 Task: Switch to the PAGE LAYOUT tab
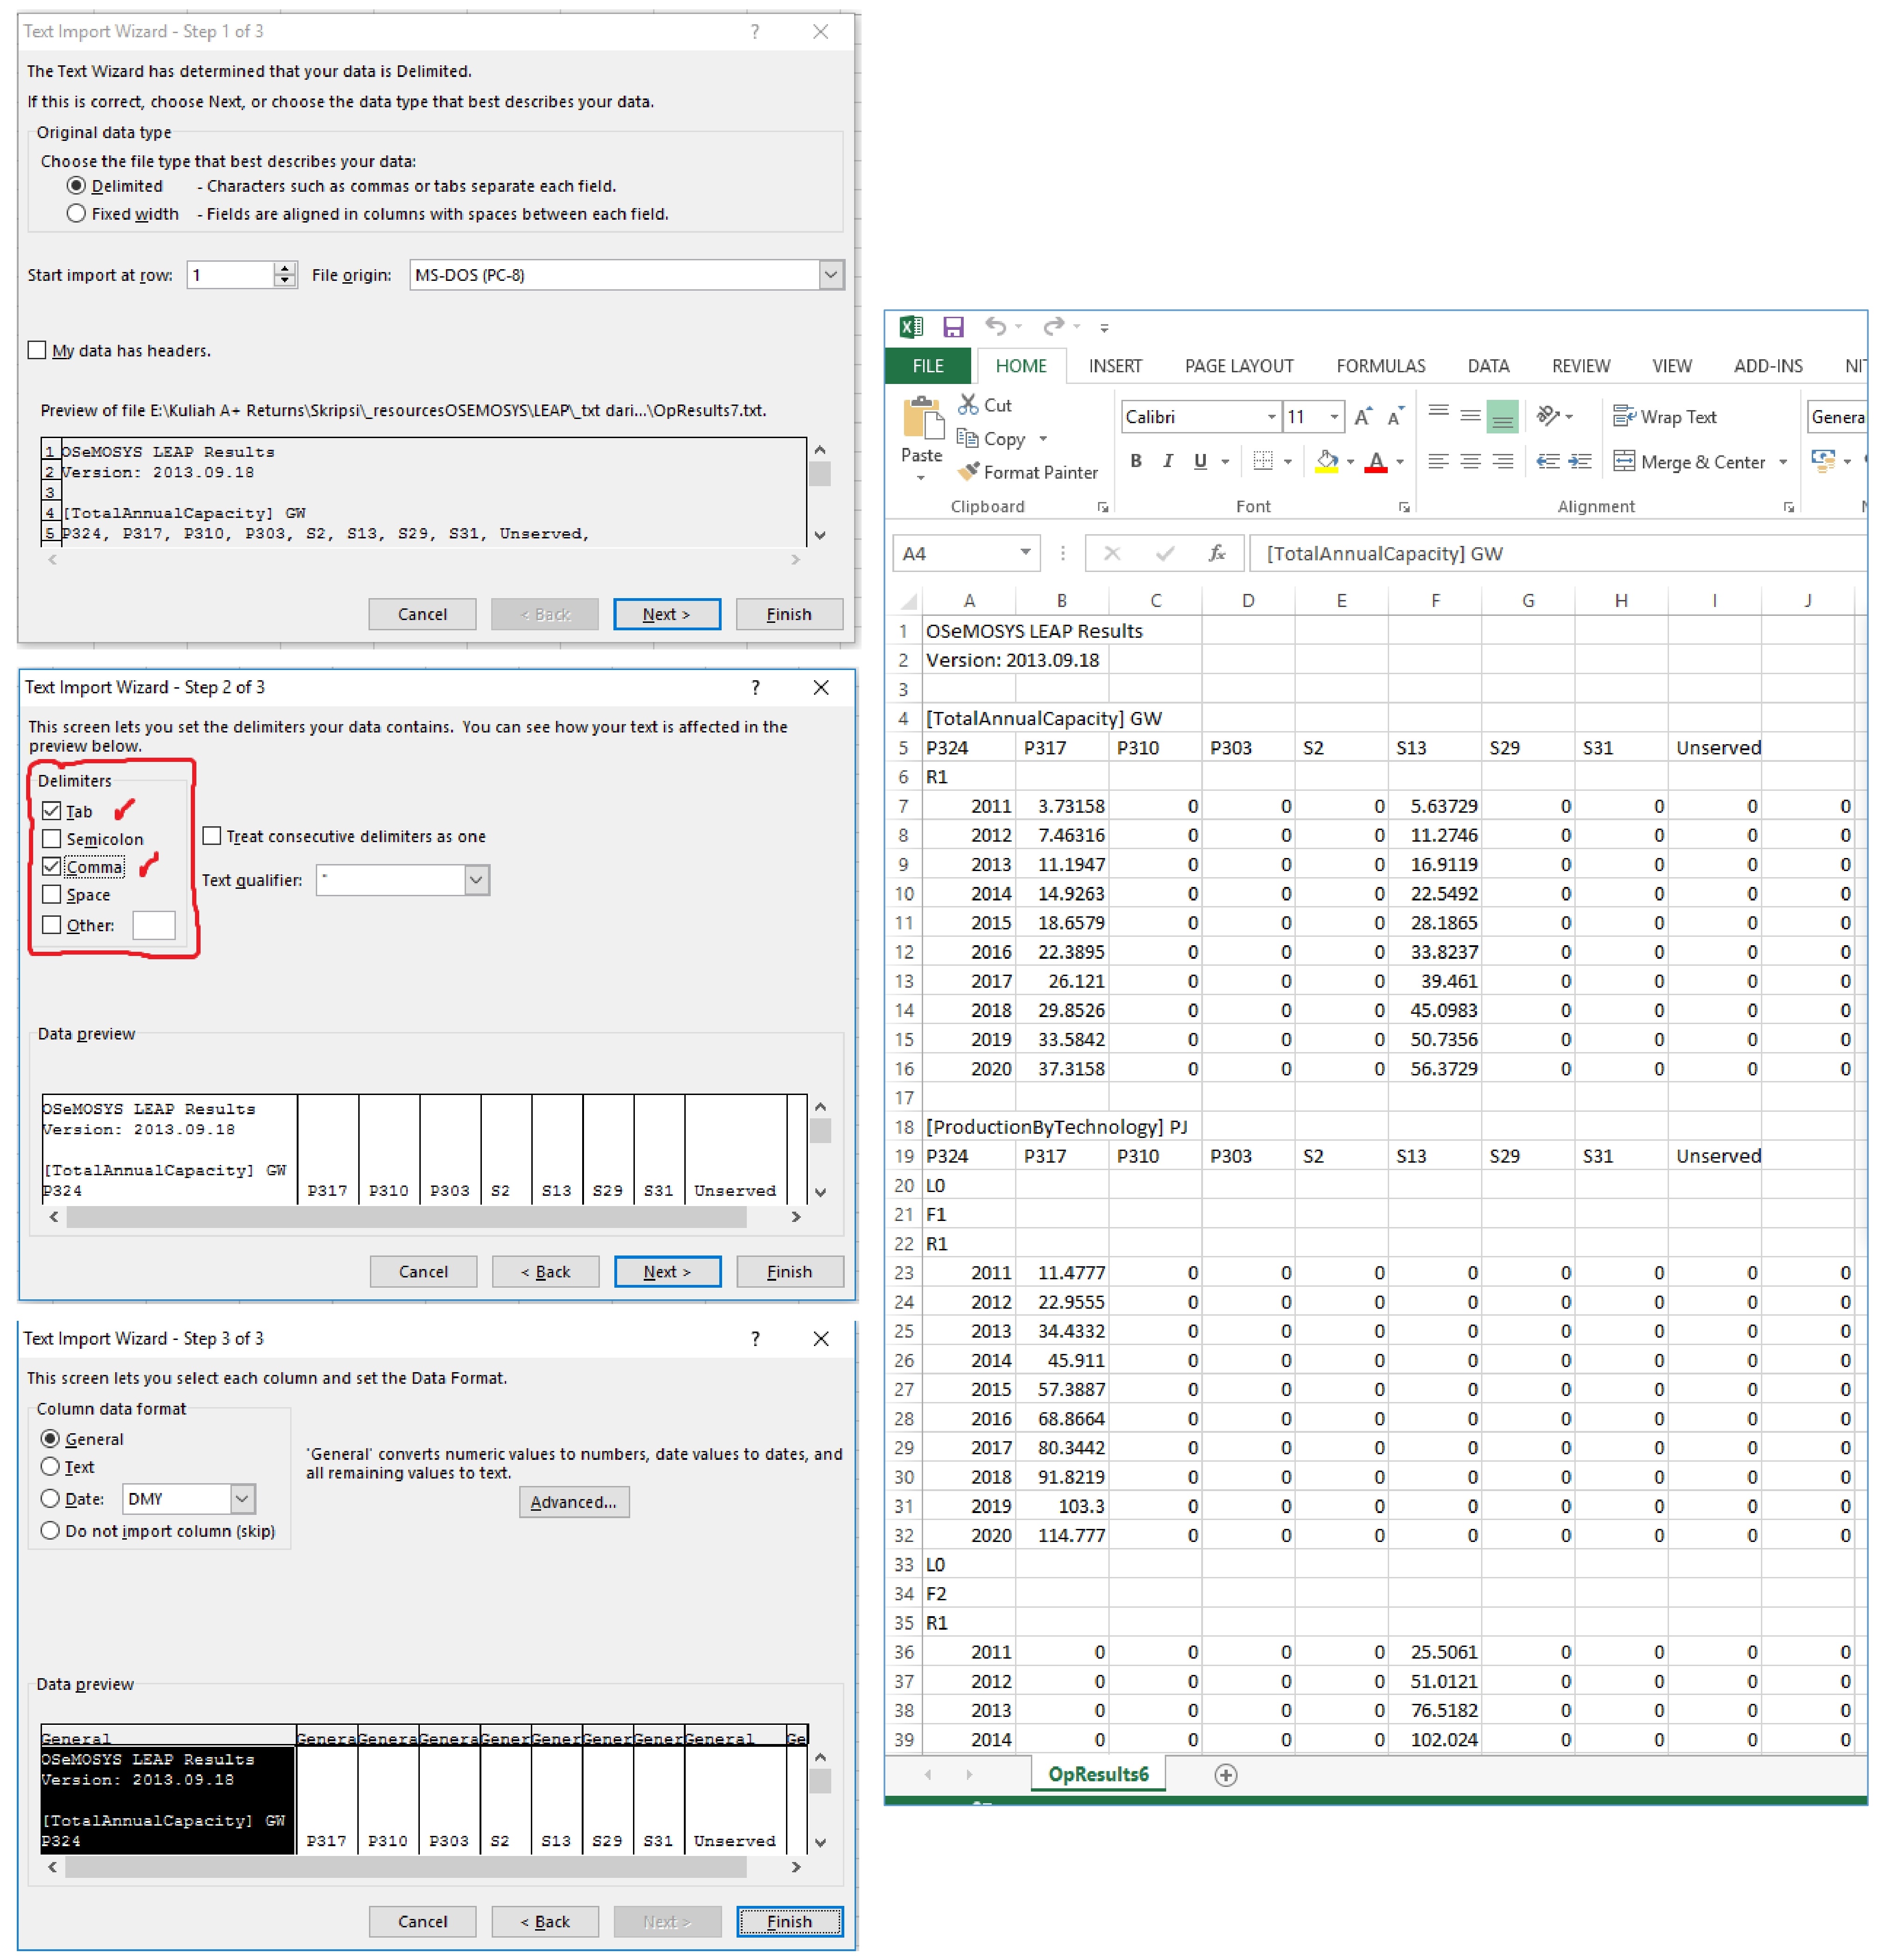(x=1239, y=366)
